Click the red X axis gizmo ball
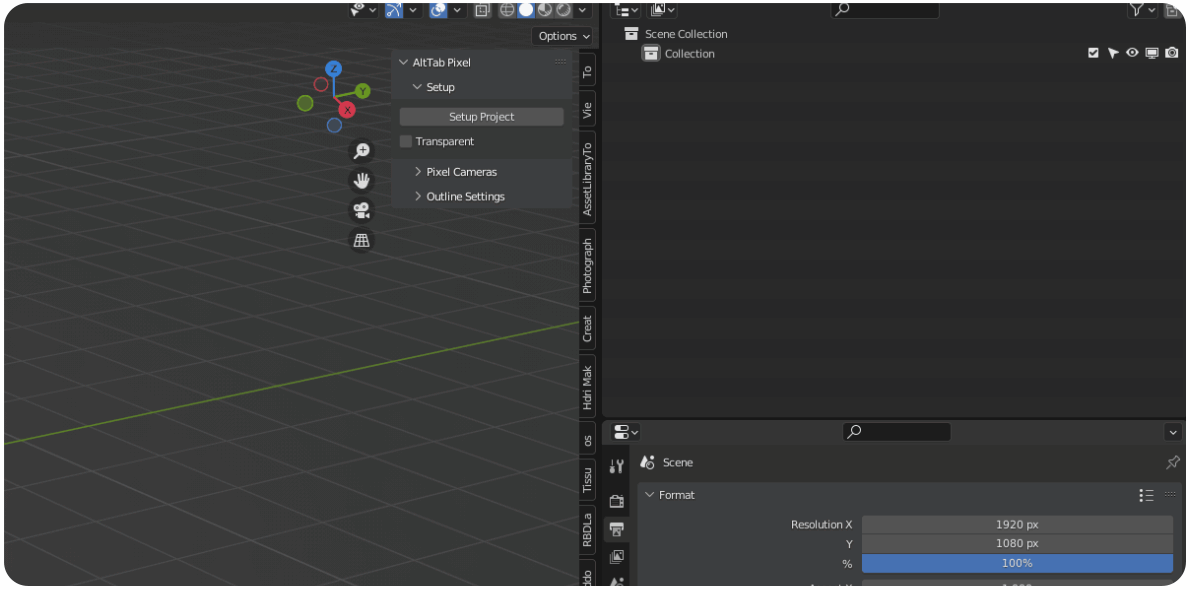This screenshot has height=590, width=1190. click(x=347, y=110)
